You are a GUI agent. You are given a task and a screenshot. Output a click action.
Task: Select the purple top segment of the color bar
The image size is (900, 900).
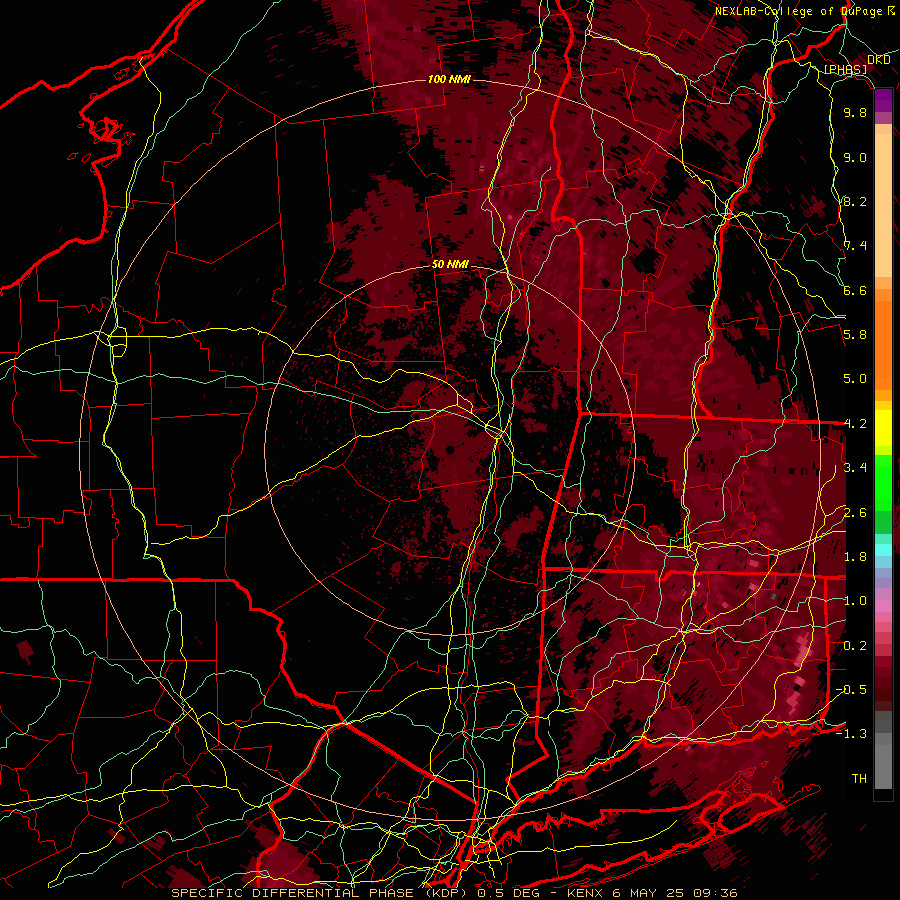pyautogui.click(x=883, y=101)
